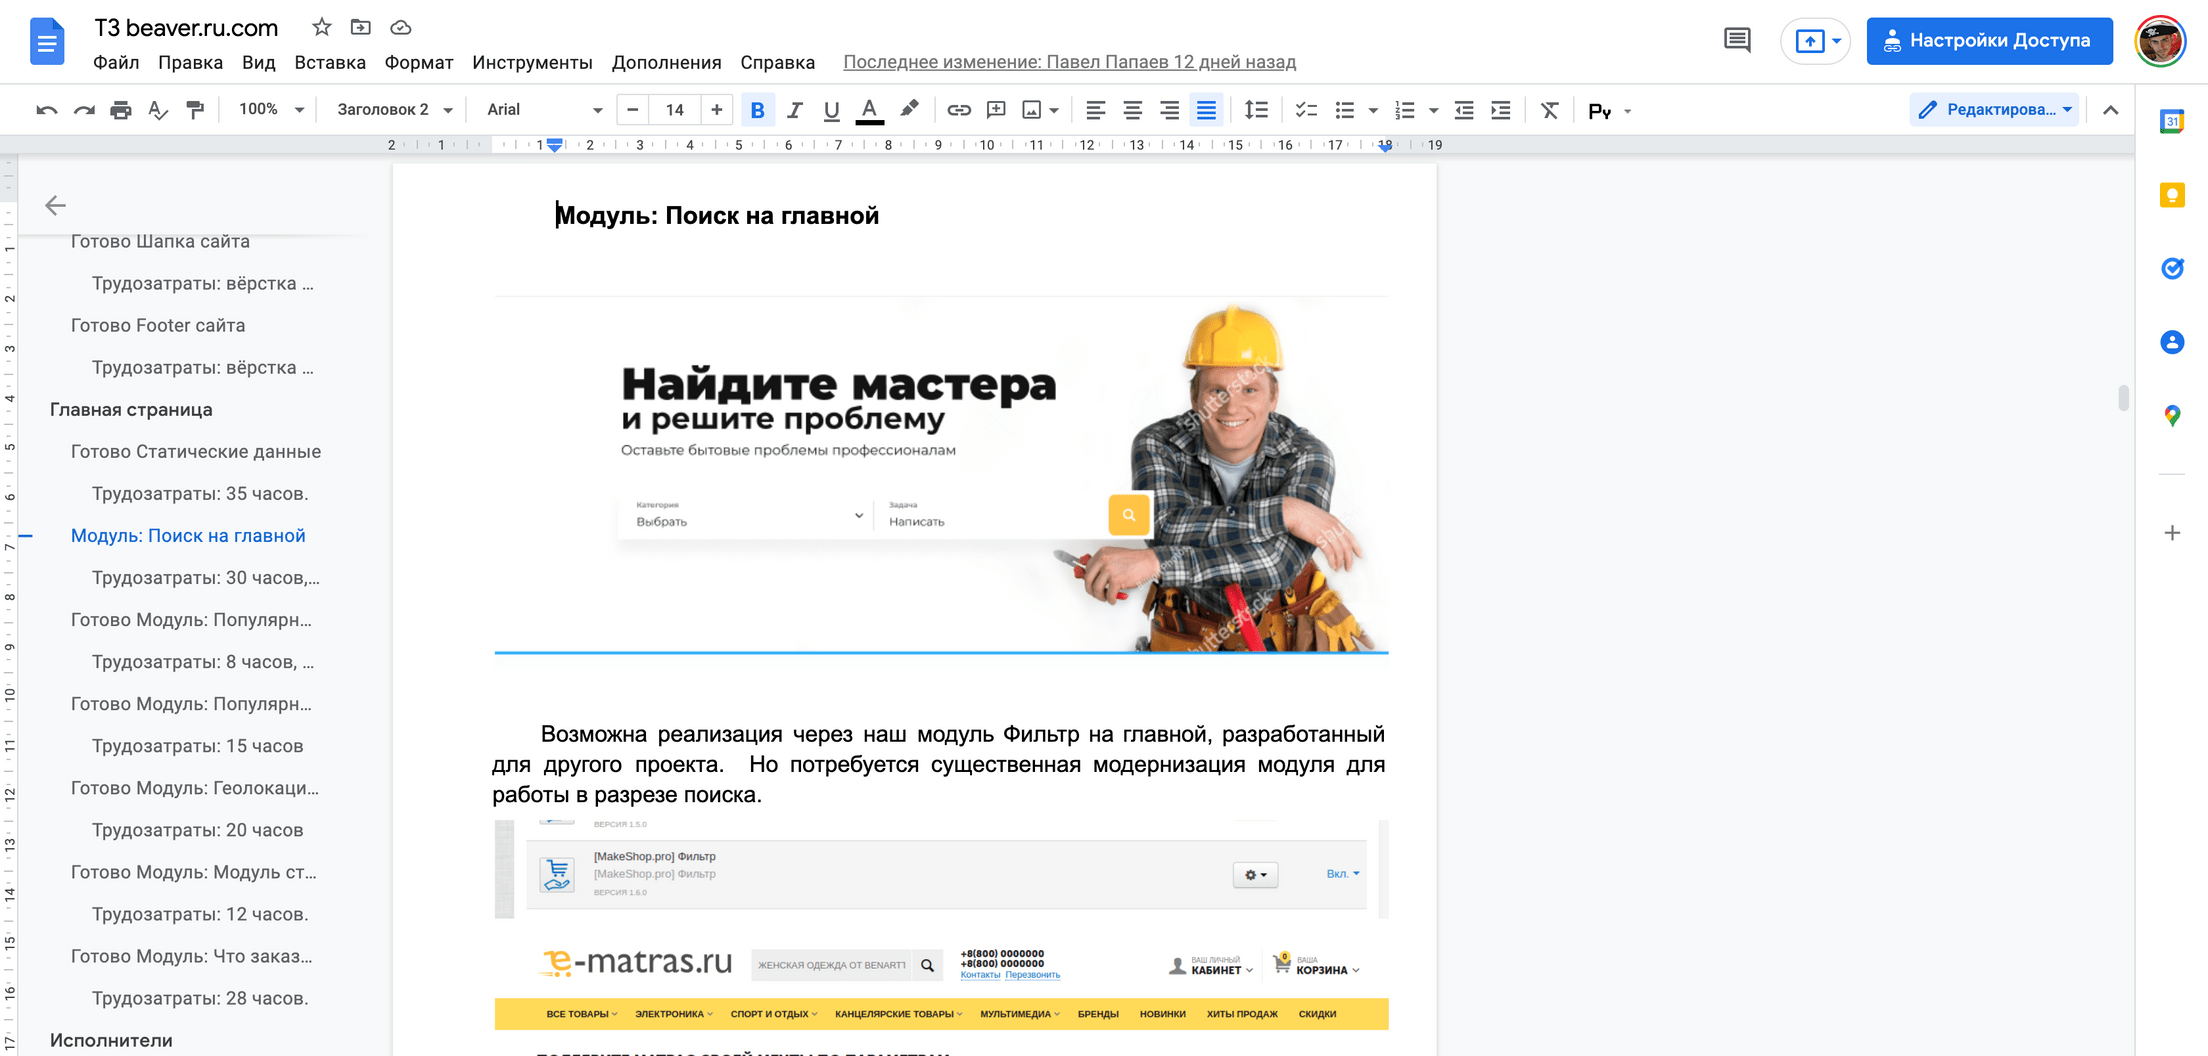Open numbered list style dropdown
This screenshot has height=1056, width=2208.
1433,111
